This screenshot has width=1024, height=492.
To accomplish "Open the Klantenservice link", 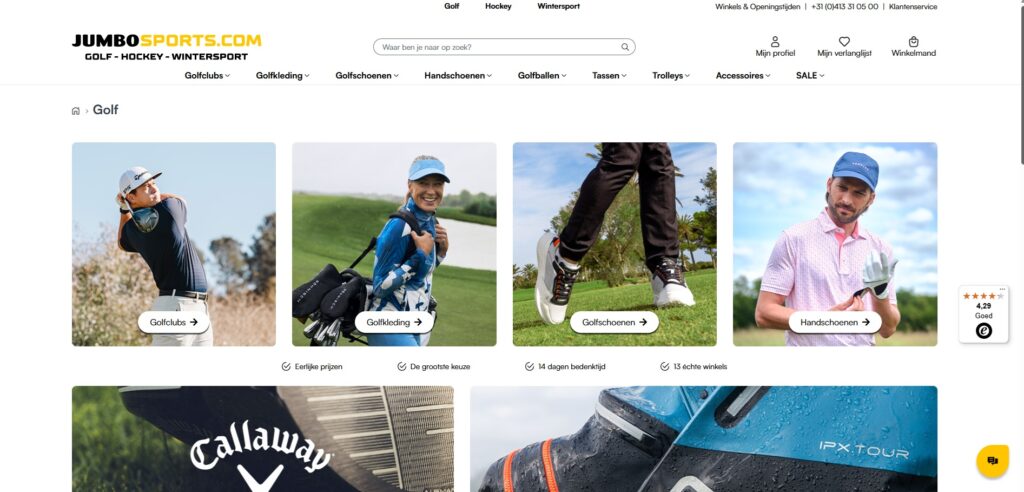I will [913, 7].
